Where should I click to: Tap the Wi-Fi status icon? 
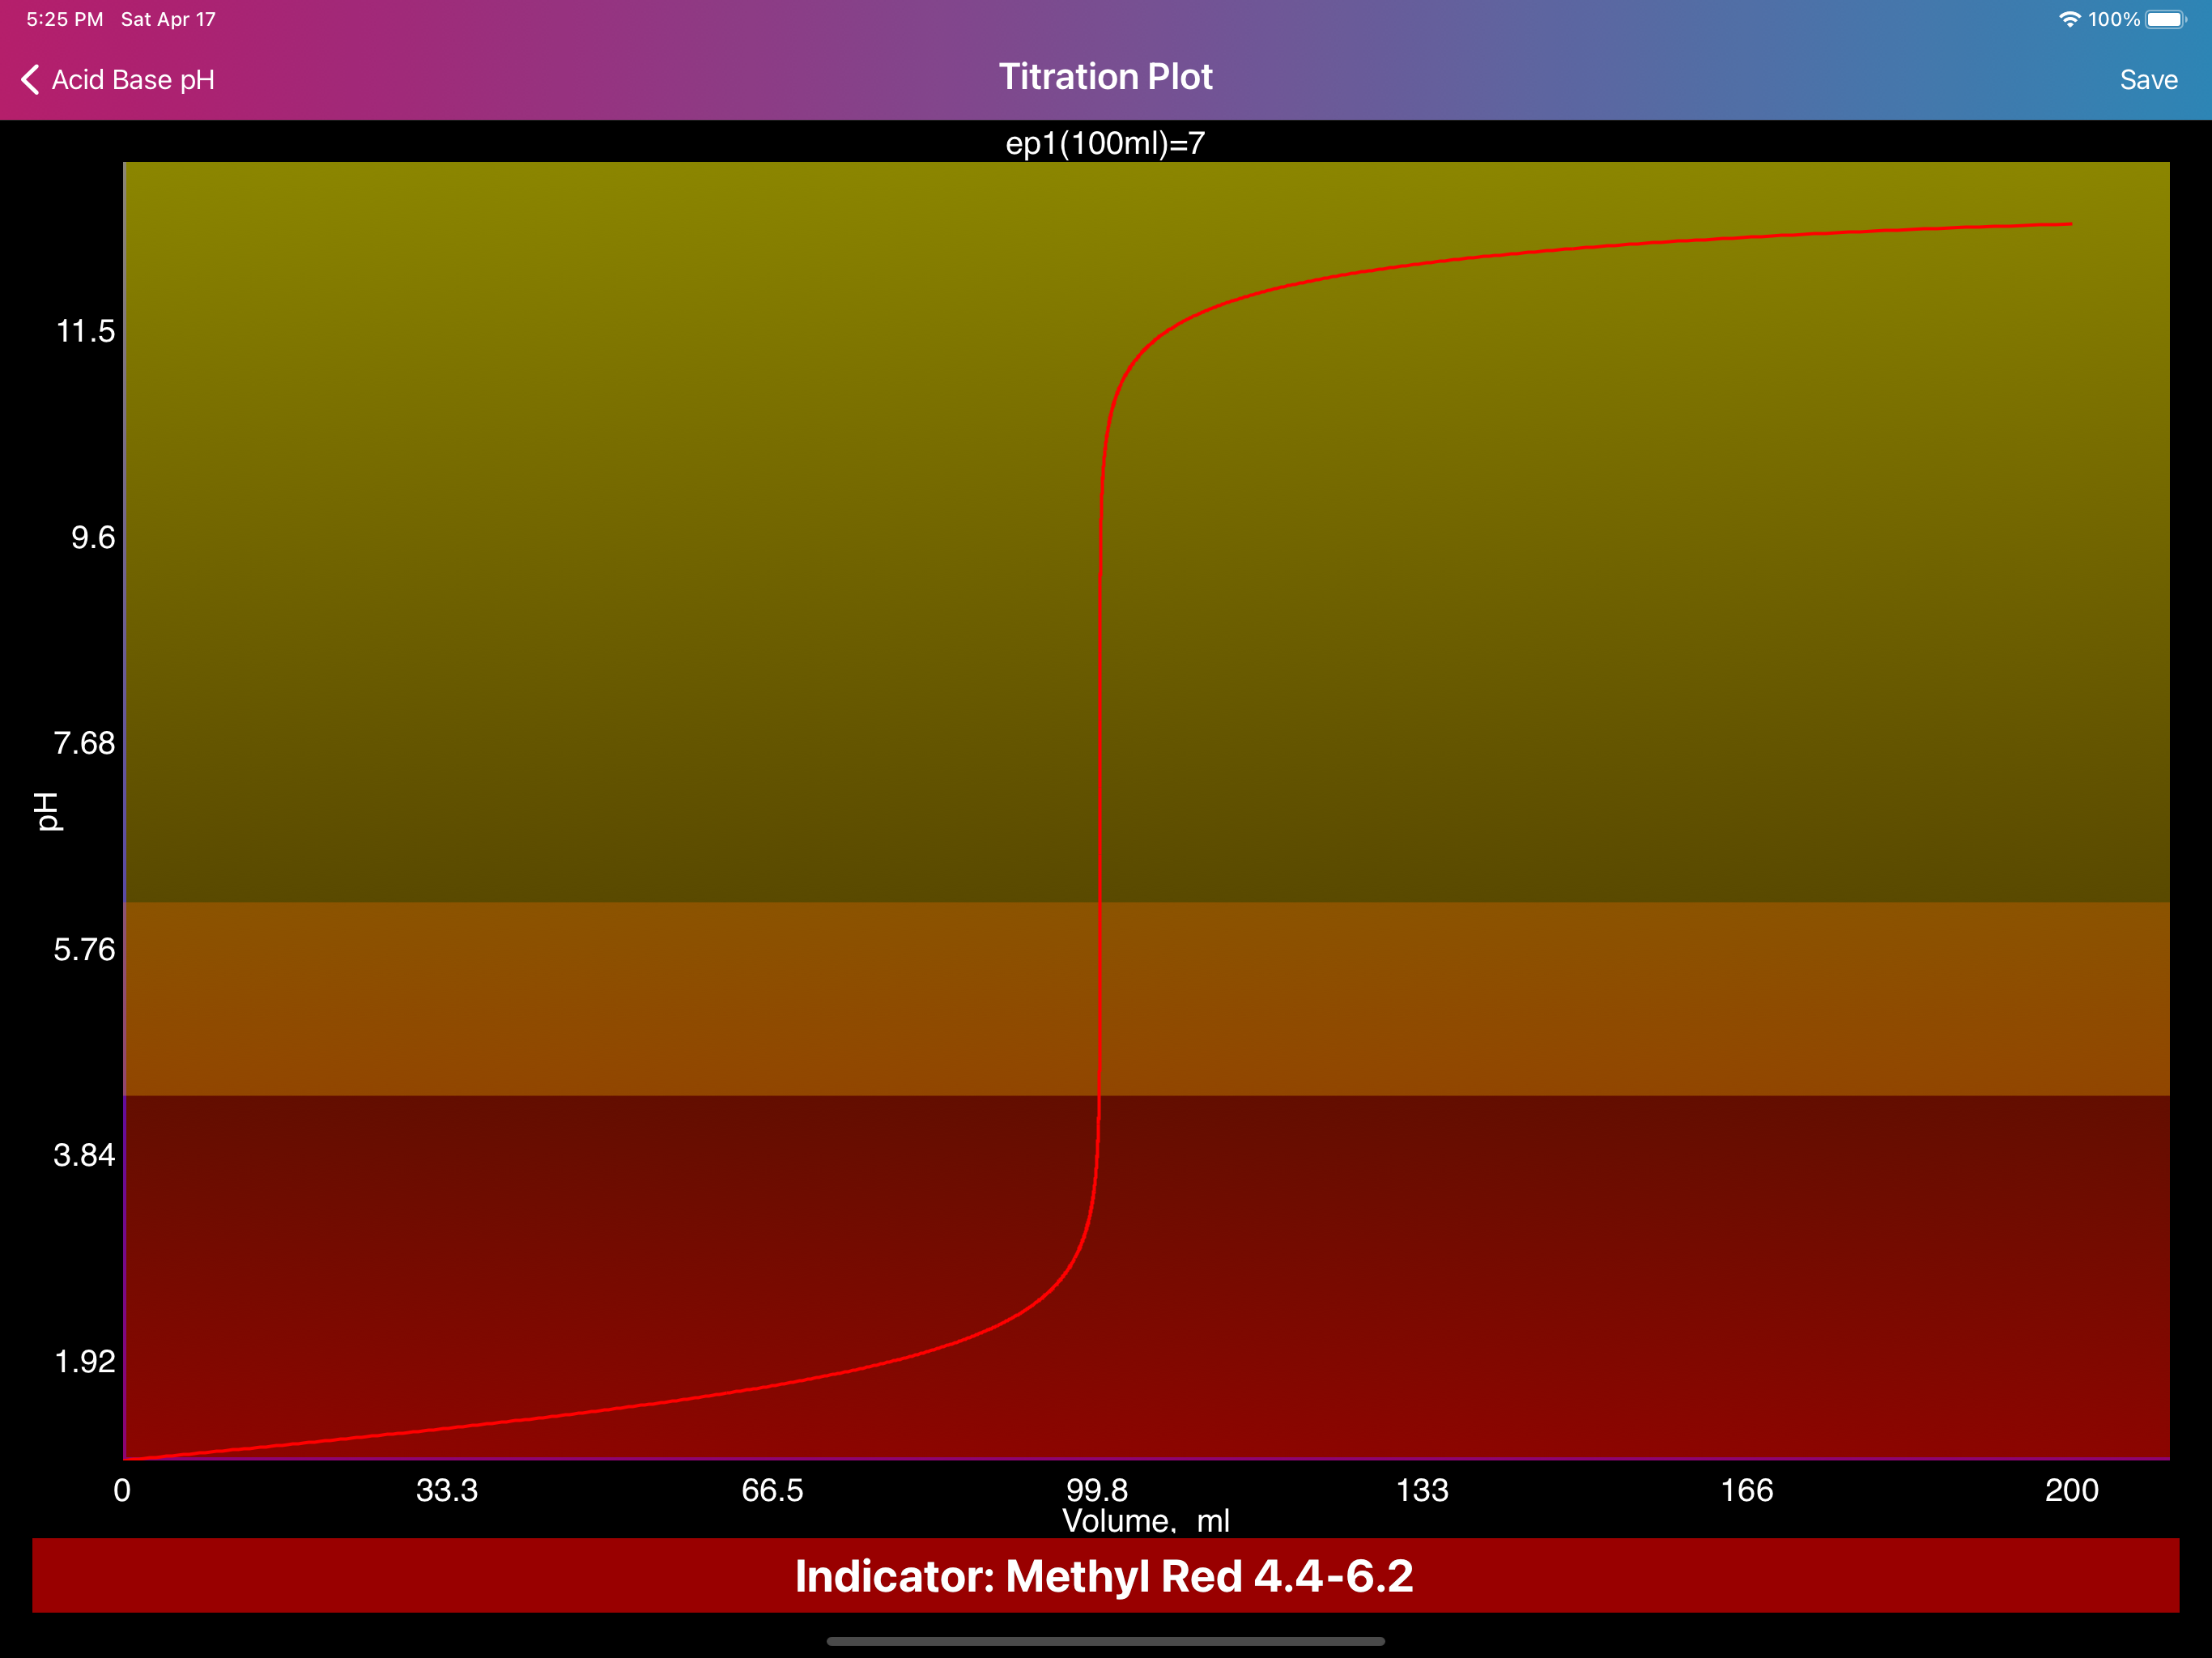[x=2069, y=20]
